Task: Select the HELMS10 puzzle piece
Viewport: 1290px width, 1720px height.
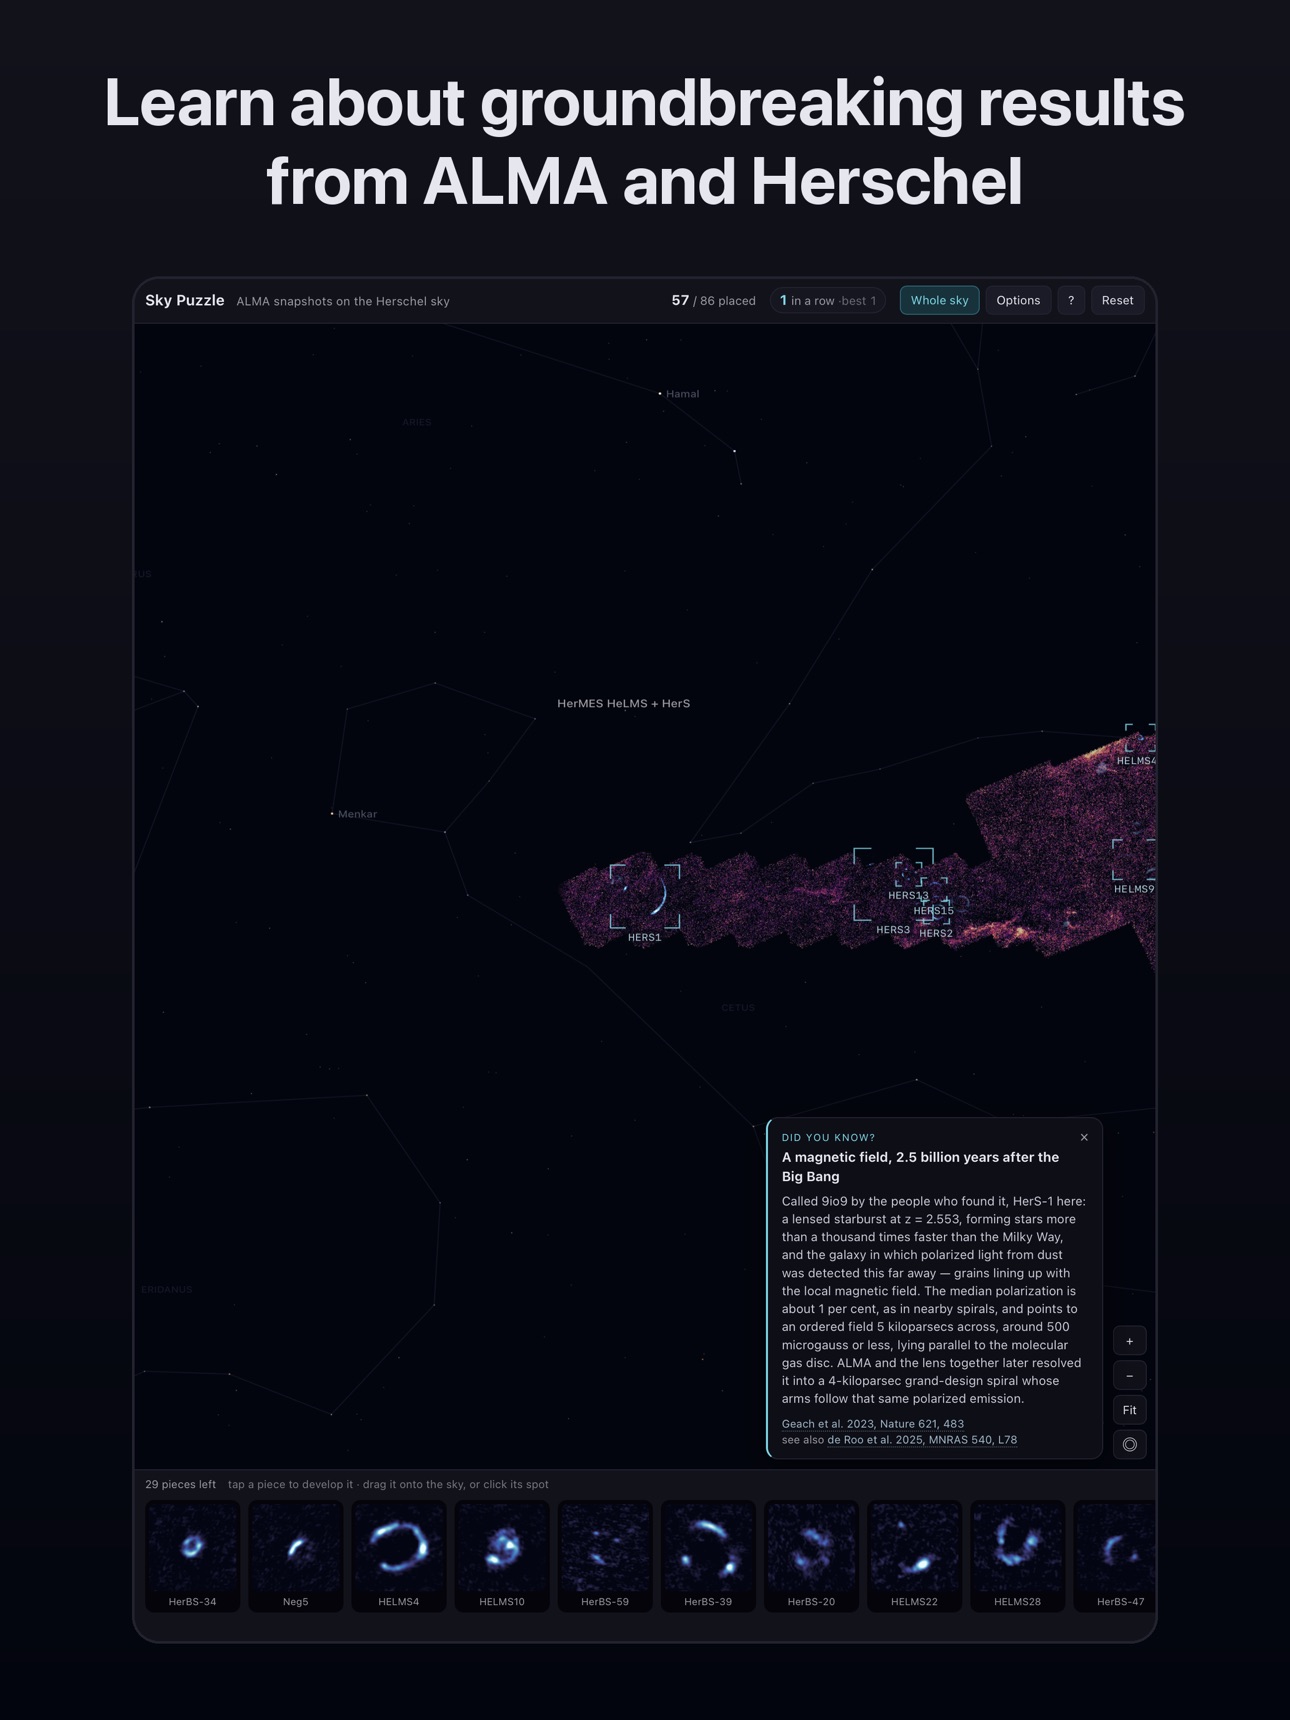Action: coord(502,1555)
